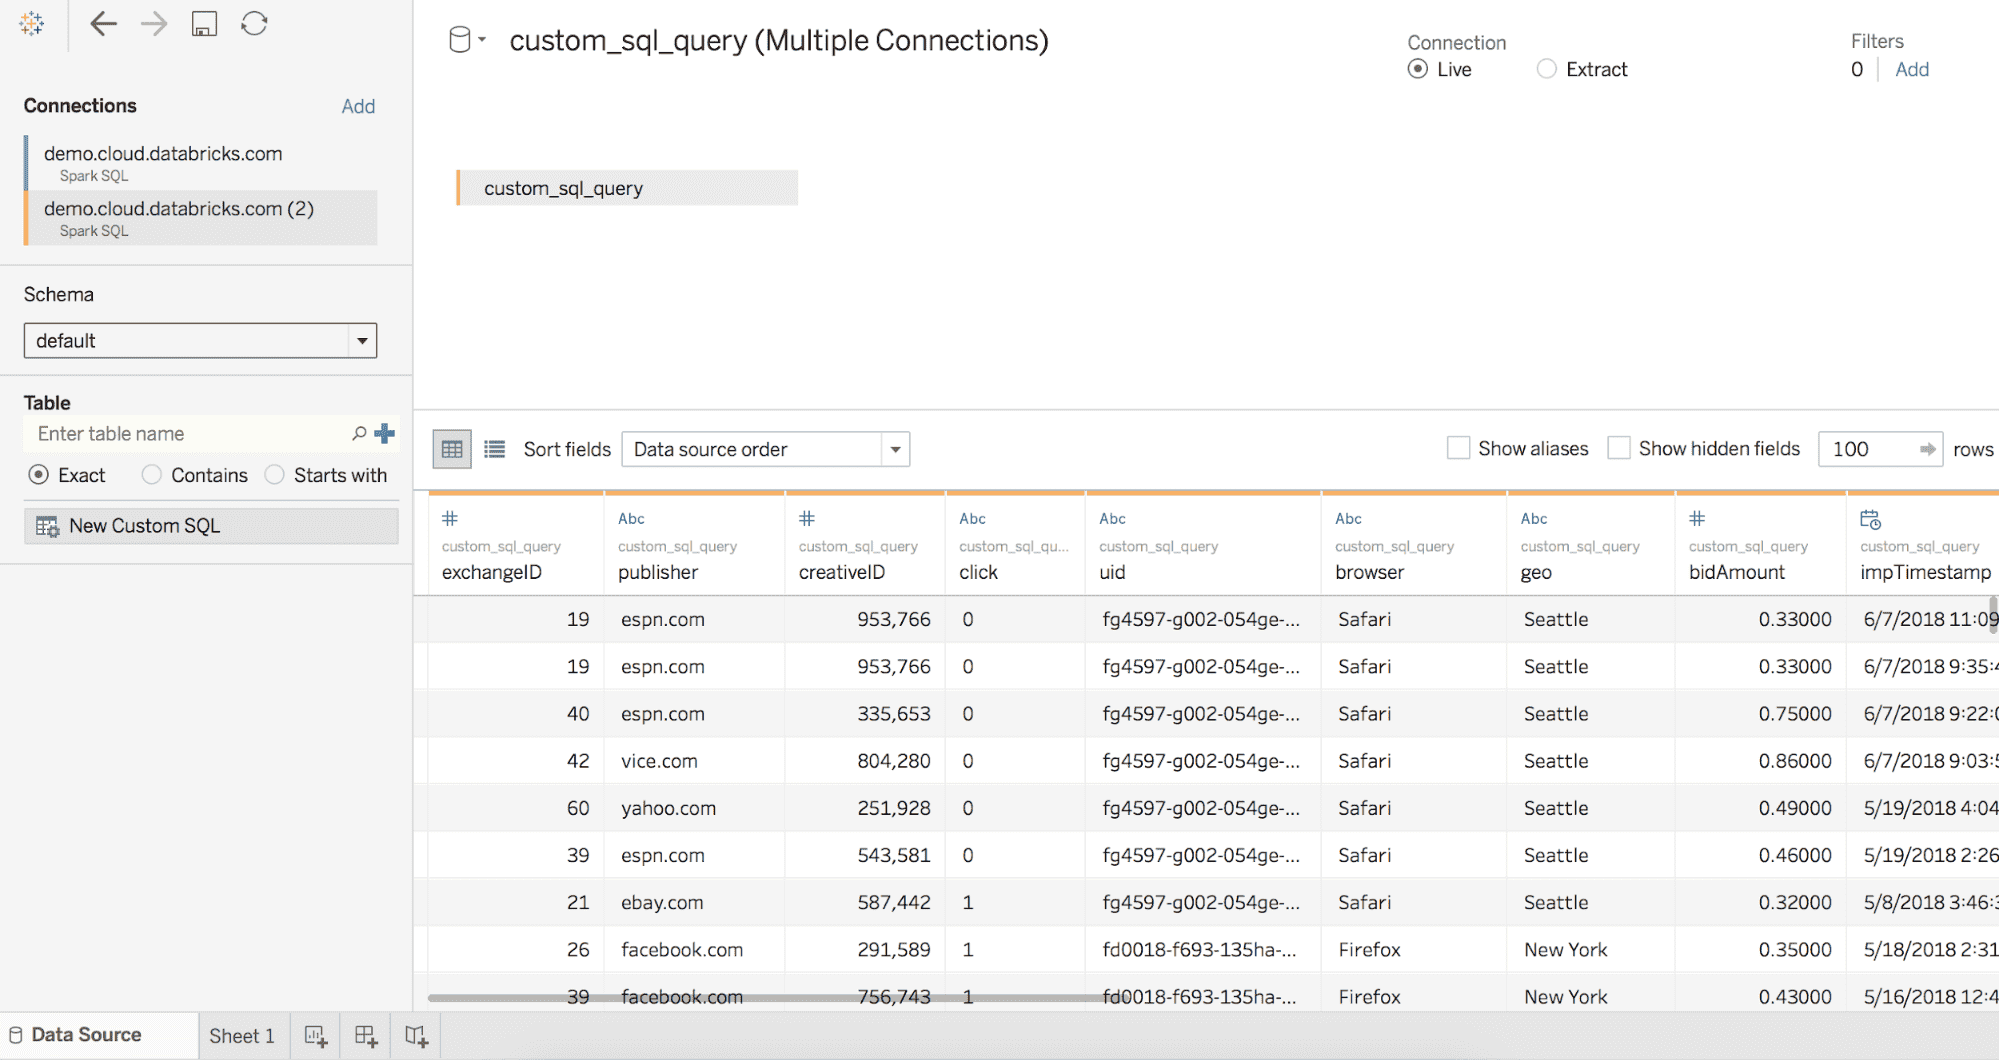Click the new worksheet icon
The height and width of the screenshot is (1061, 1999).
pos(316,1036)
